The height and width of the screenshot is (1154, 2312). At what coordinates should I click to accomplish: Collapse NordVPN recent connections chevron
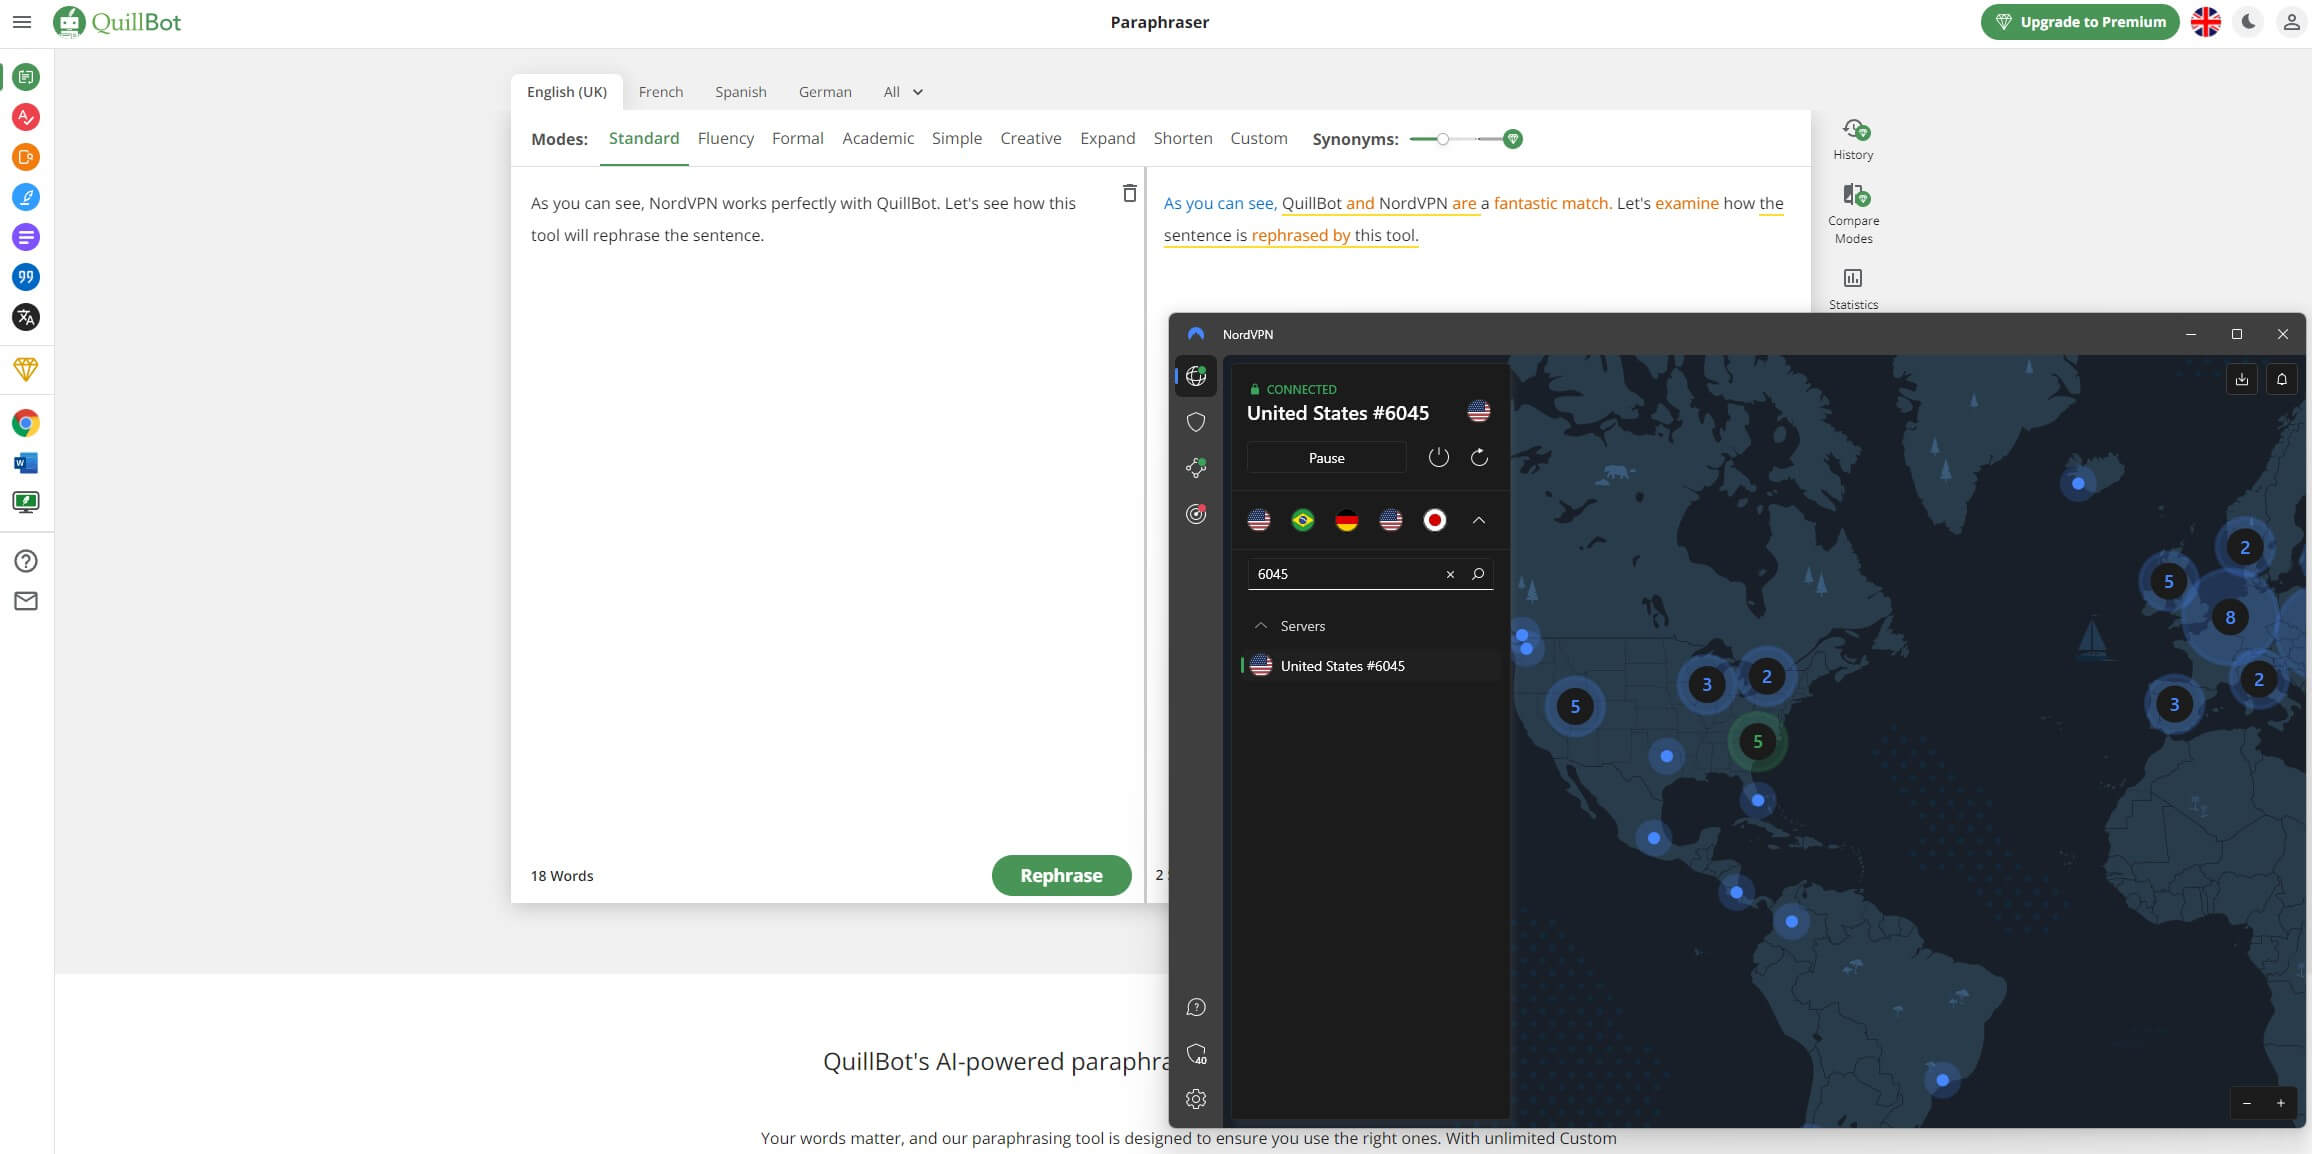[1479, 520]
